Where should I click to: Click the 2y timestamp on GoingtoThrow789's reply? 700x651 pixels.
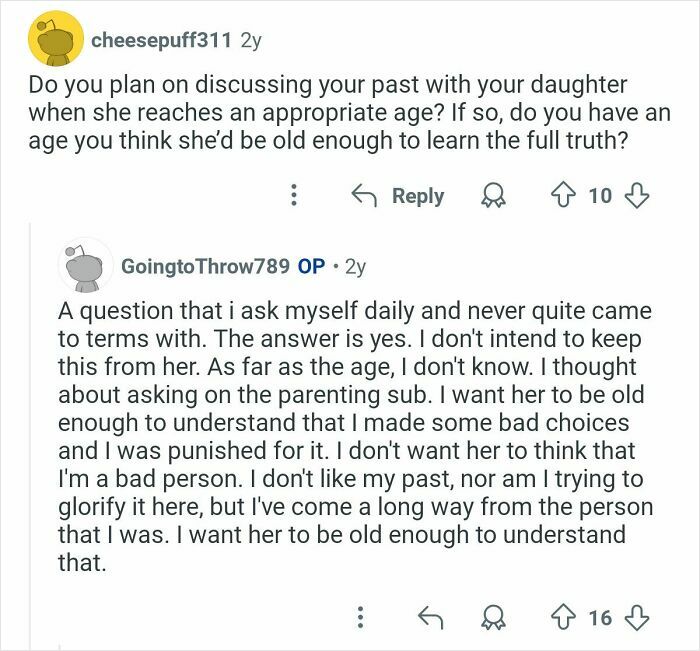[x=355, y=266]
